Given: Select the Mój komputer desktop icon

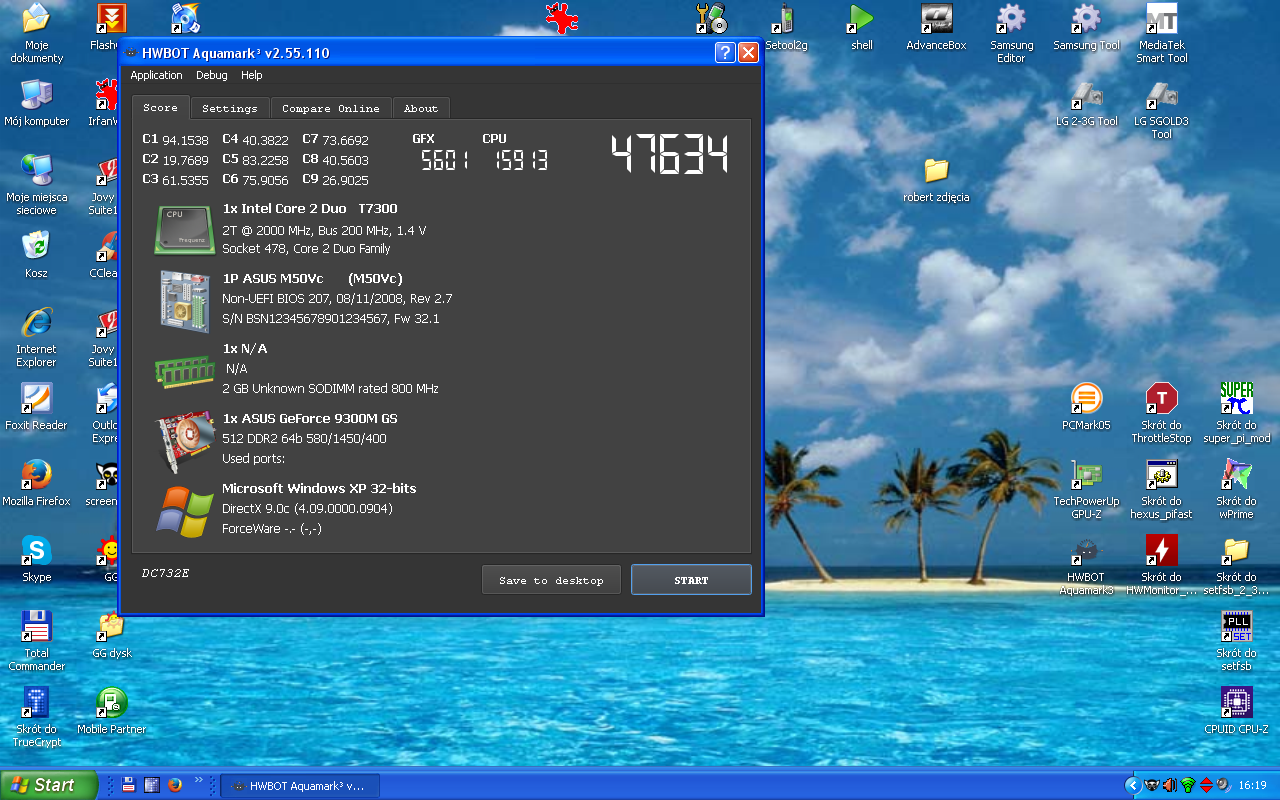Looking at the screenshot, I should pyautogui.click(x=36, y=102).
